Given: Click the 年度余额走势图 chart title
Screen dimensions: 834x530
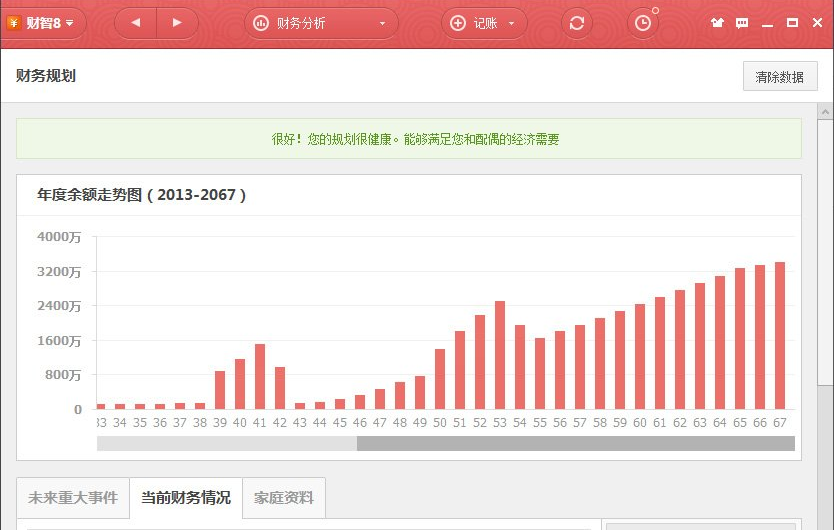Looking at the screenshot, I should click(141, 195).
